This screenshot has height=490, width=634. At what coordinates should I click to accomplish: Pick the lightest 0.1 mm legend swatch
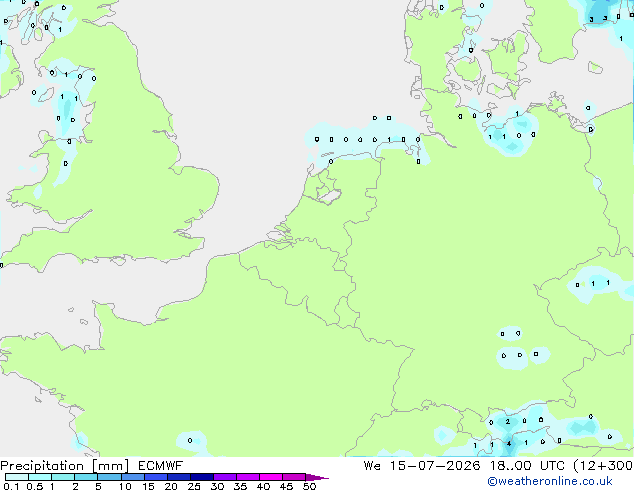[x=17, y=477]
